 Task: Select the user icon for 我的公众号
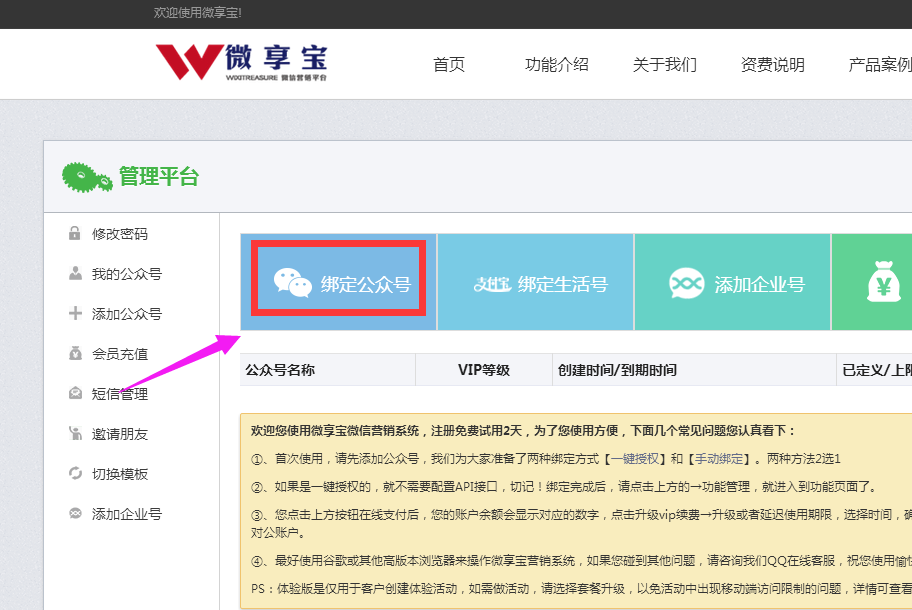[x=73, y=273]
